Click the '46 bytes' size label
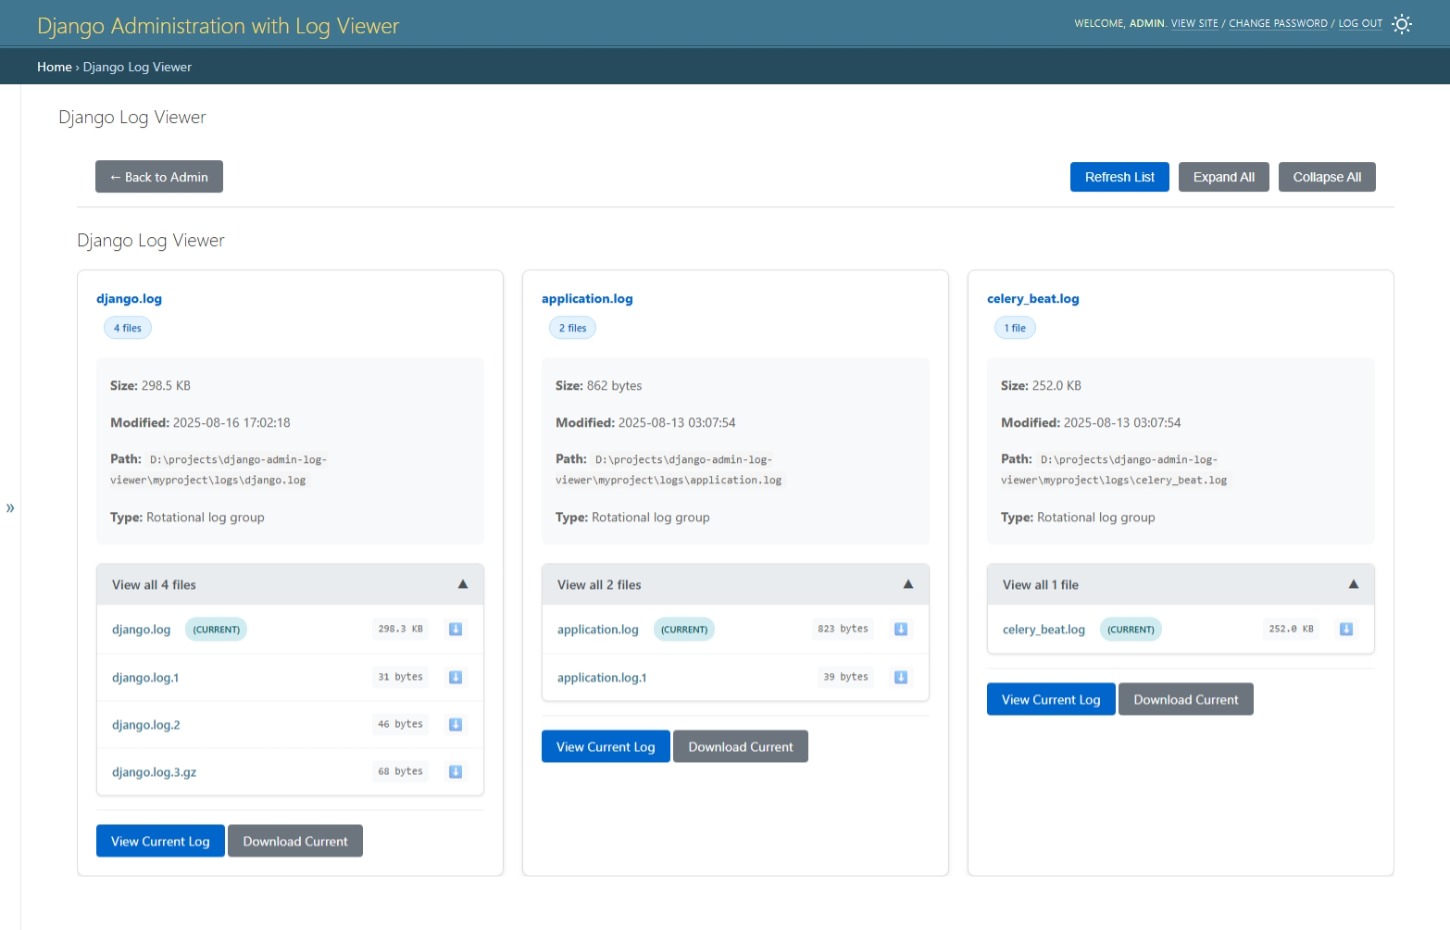Screen dimensions: 1450x930 click(400, 724)
